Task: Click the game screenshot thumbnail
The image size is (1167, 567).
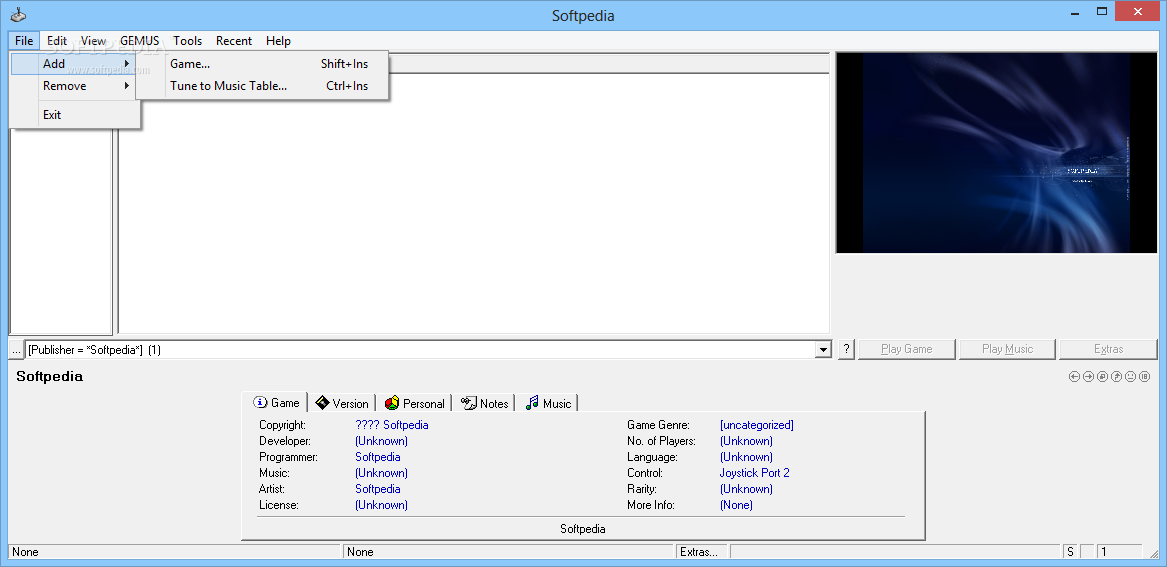Action: [997, 153]
